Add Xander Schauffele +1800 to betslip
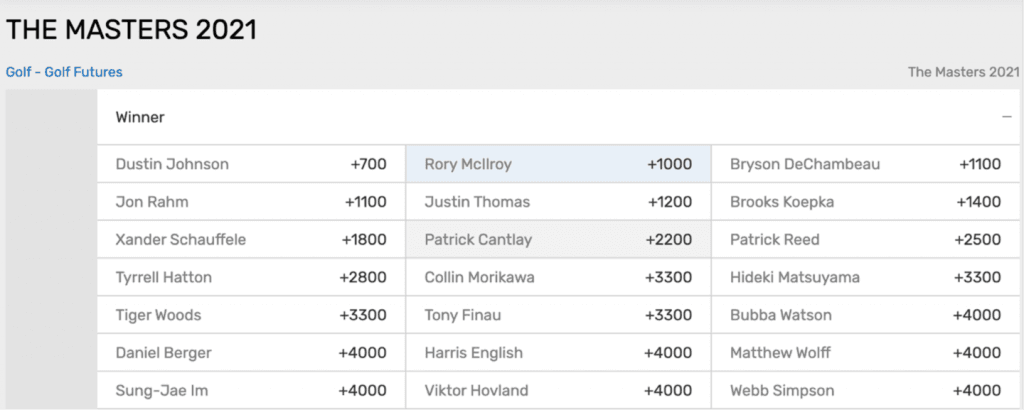The image size is (1024, 410). click(250, 240)
